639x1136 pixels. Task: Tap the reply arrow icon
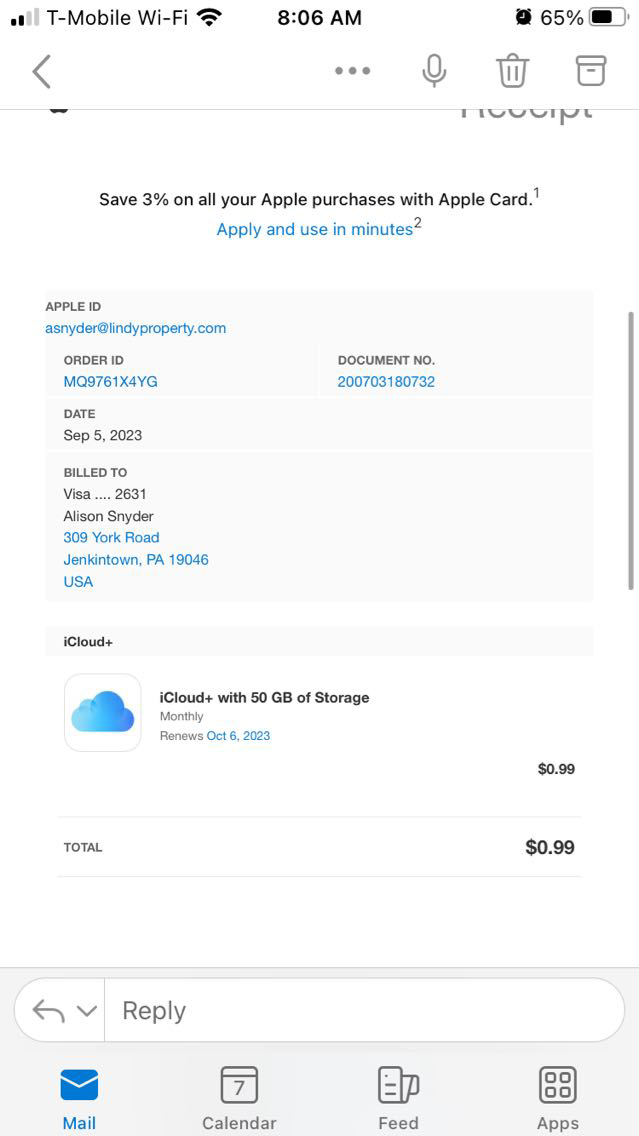[x=48, y=1010]
